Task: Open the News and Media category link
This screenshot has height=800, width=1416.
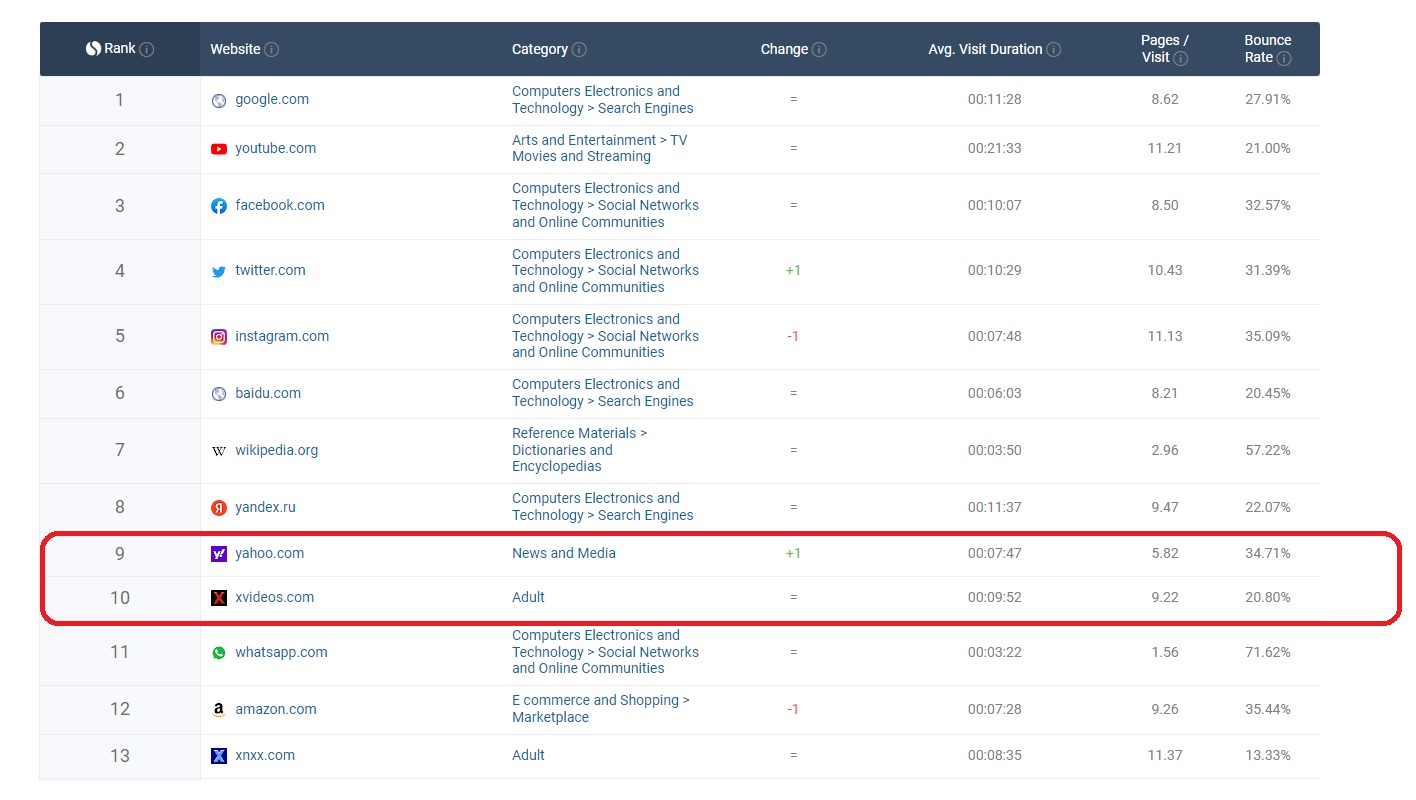Action: [564, 554]
